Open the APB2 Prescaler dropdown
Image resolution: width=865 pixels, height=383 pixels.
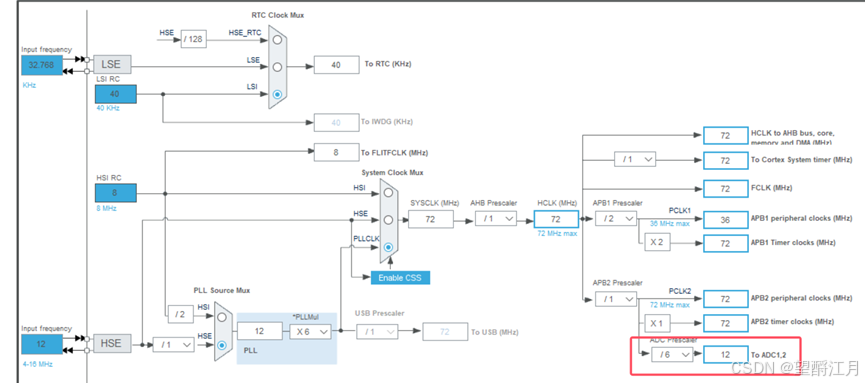pos(616,299)
